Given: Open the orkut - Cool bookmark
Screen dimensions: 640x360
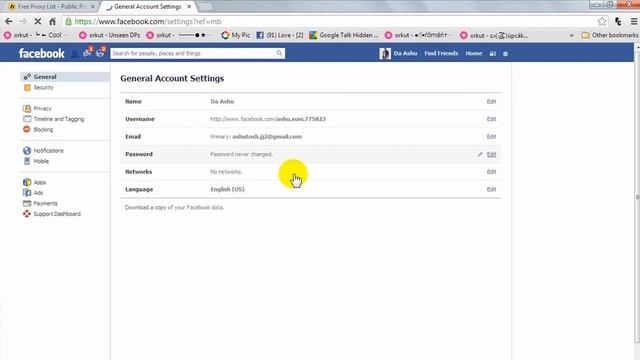Looking at the screenshot, I should pyautogui.click(x=35, y=36).
